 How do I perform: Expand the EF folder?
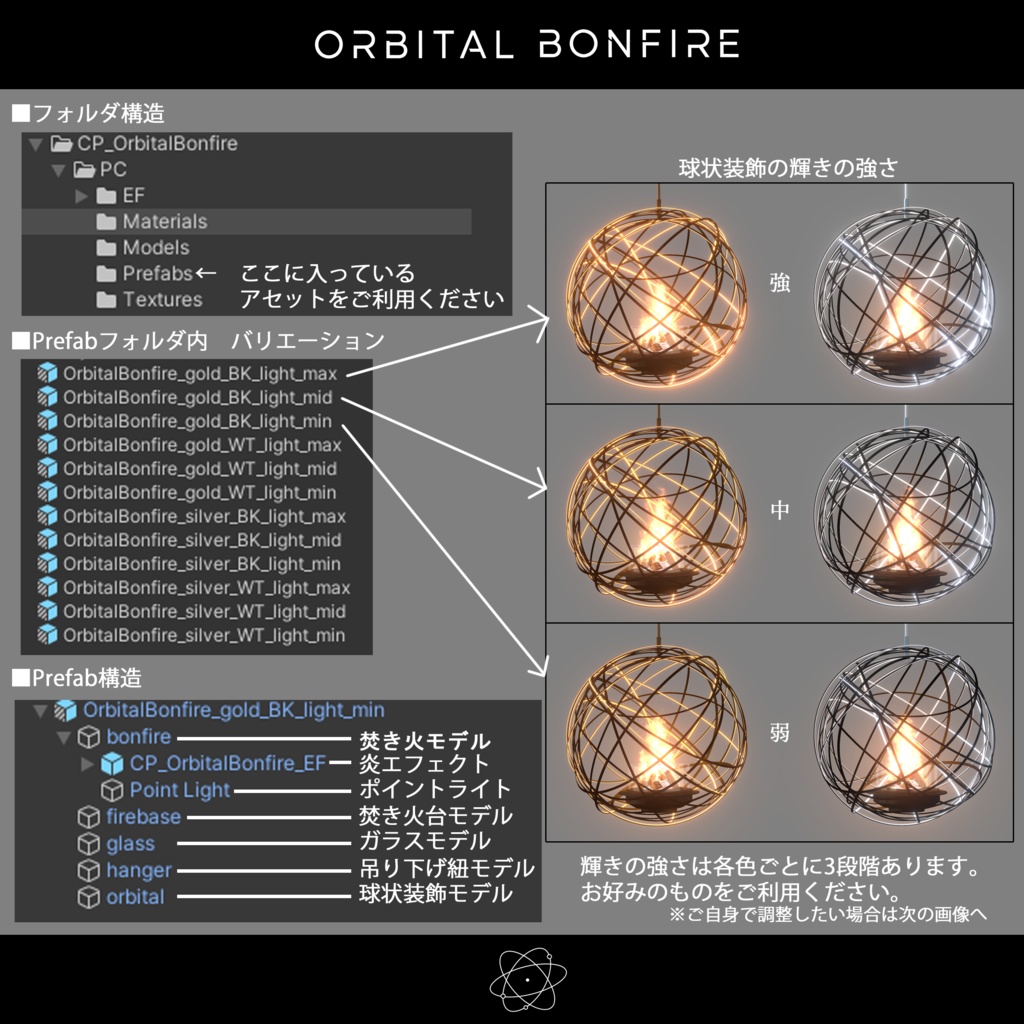pos(82,195)
